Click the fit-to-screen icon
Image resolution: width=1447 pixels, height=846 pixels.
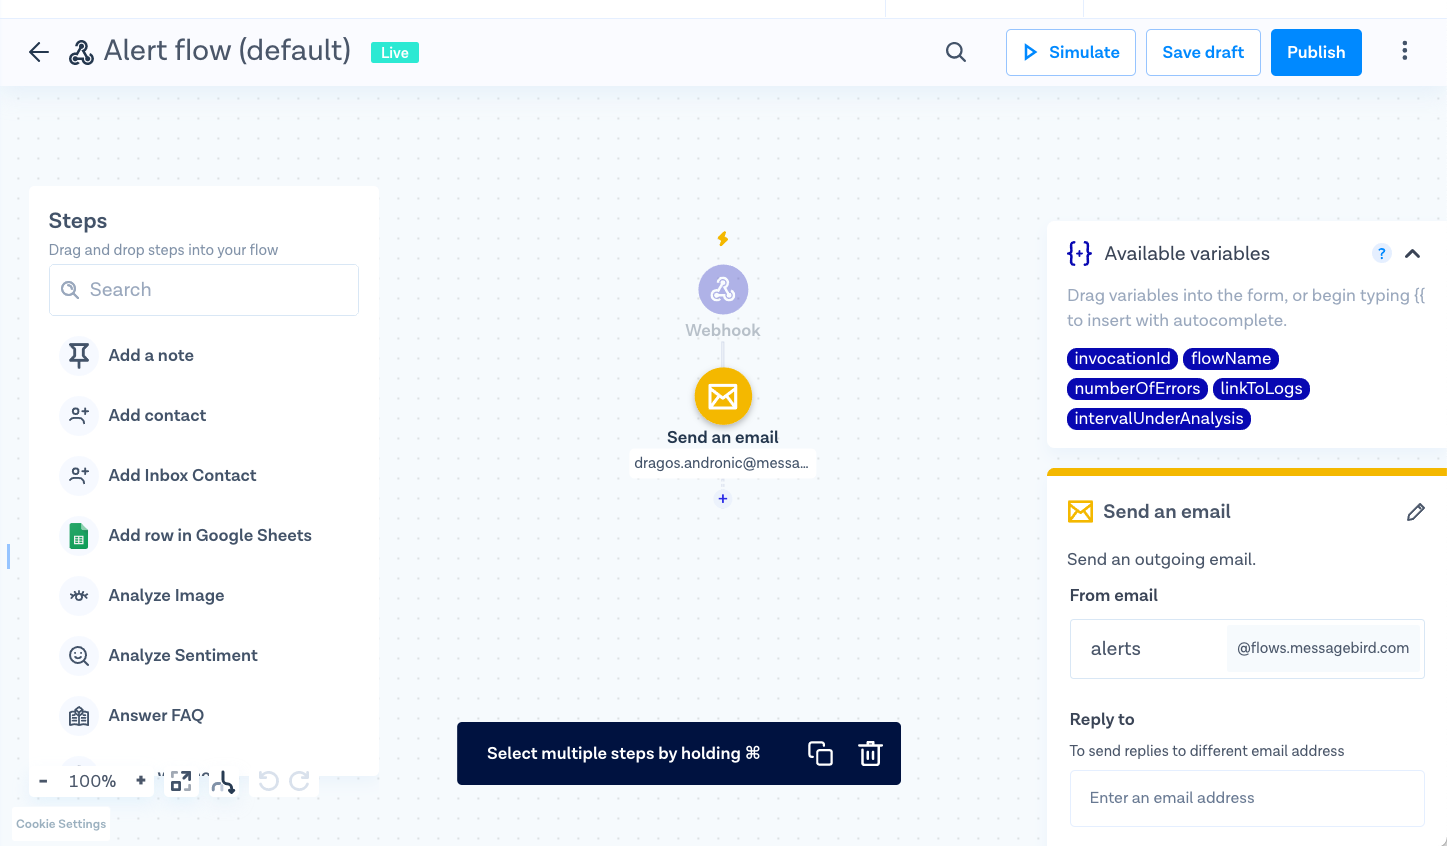point(181,781)
